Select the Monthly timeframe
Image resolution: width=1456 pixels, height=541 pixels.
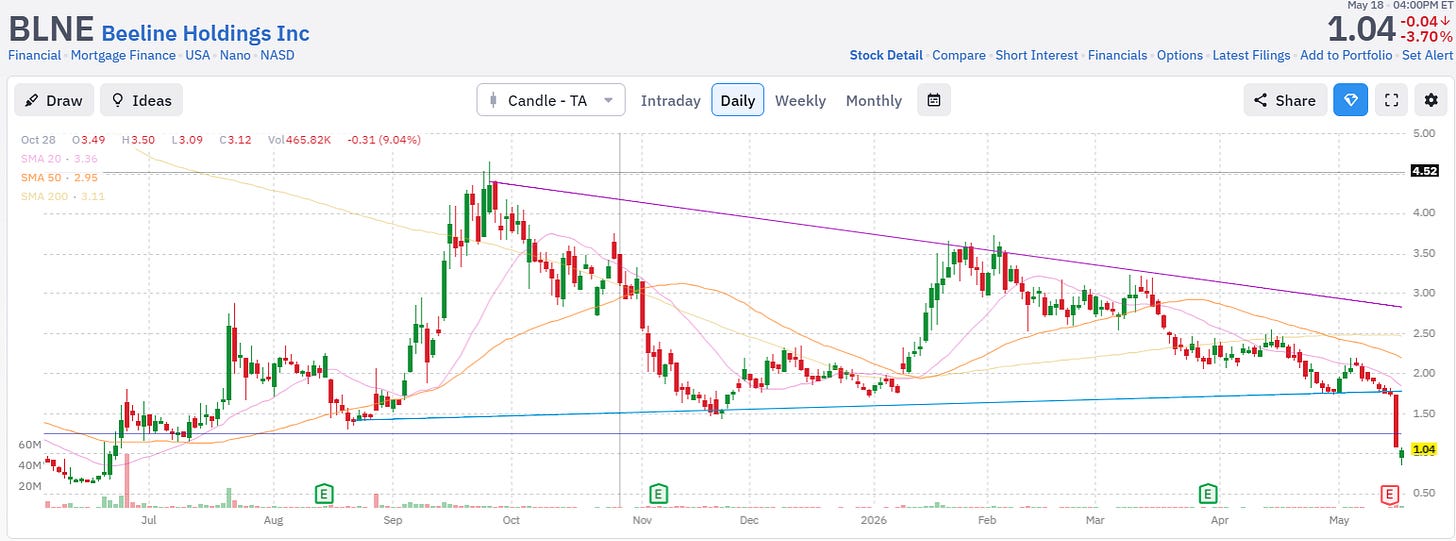[873, 100]
